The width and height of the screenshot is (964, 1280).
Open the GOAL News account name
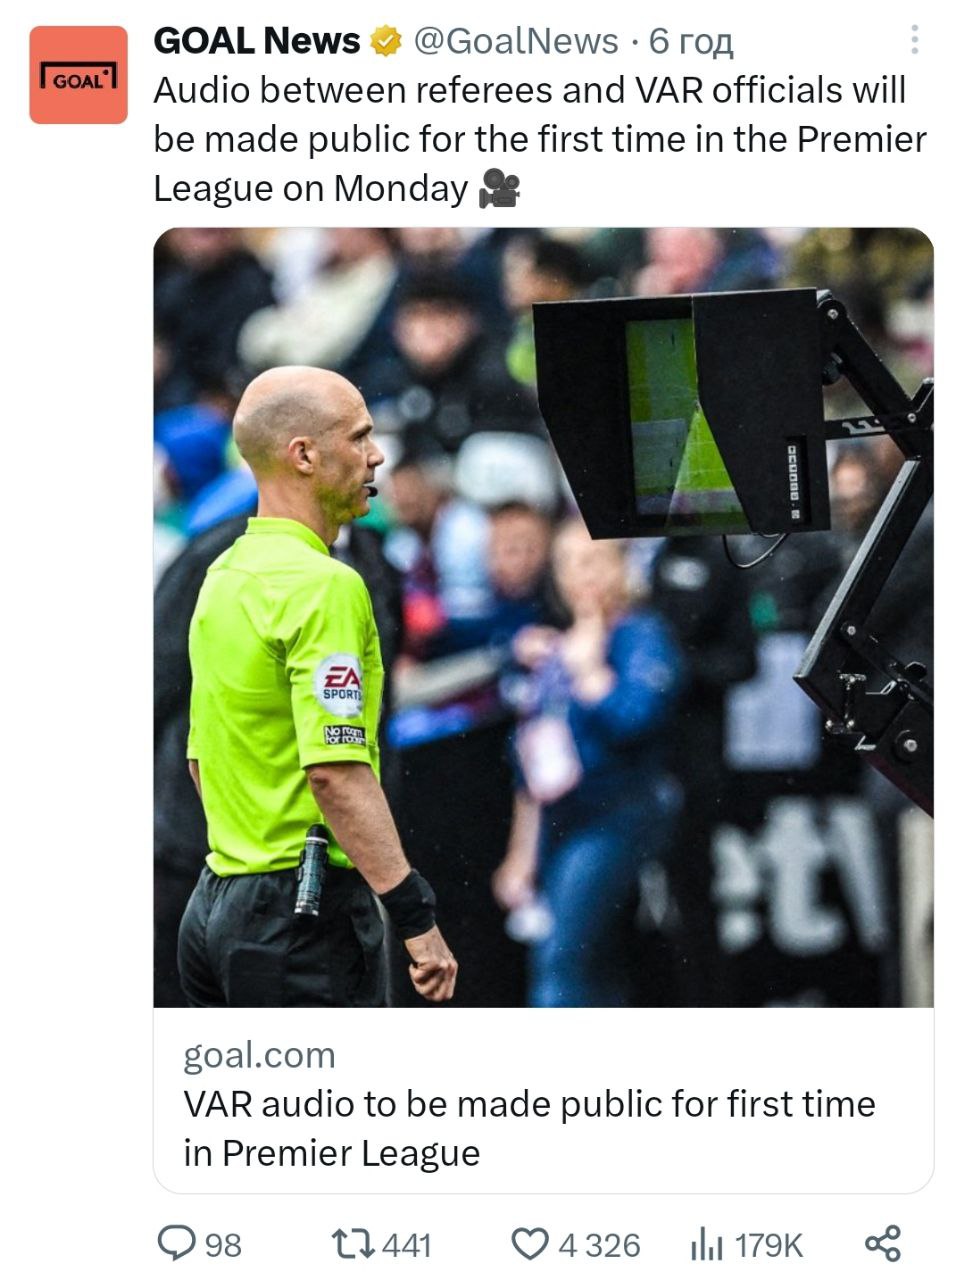point(257,41)
